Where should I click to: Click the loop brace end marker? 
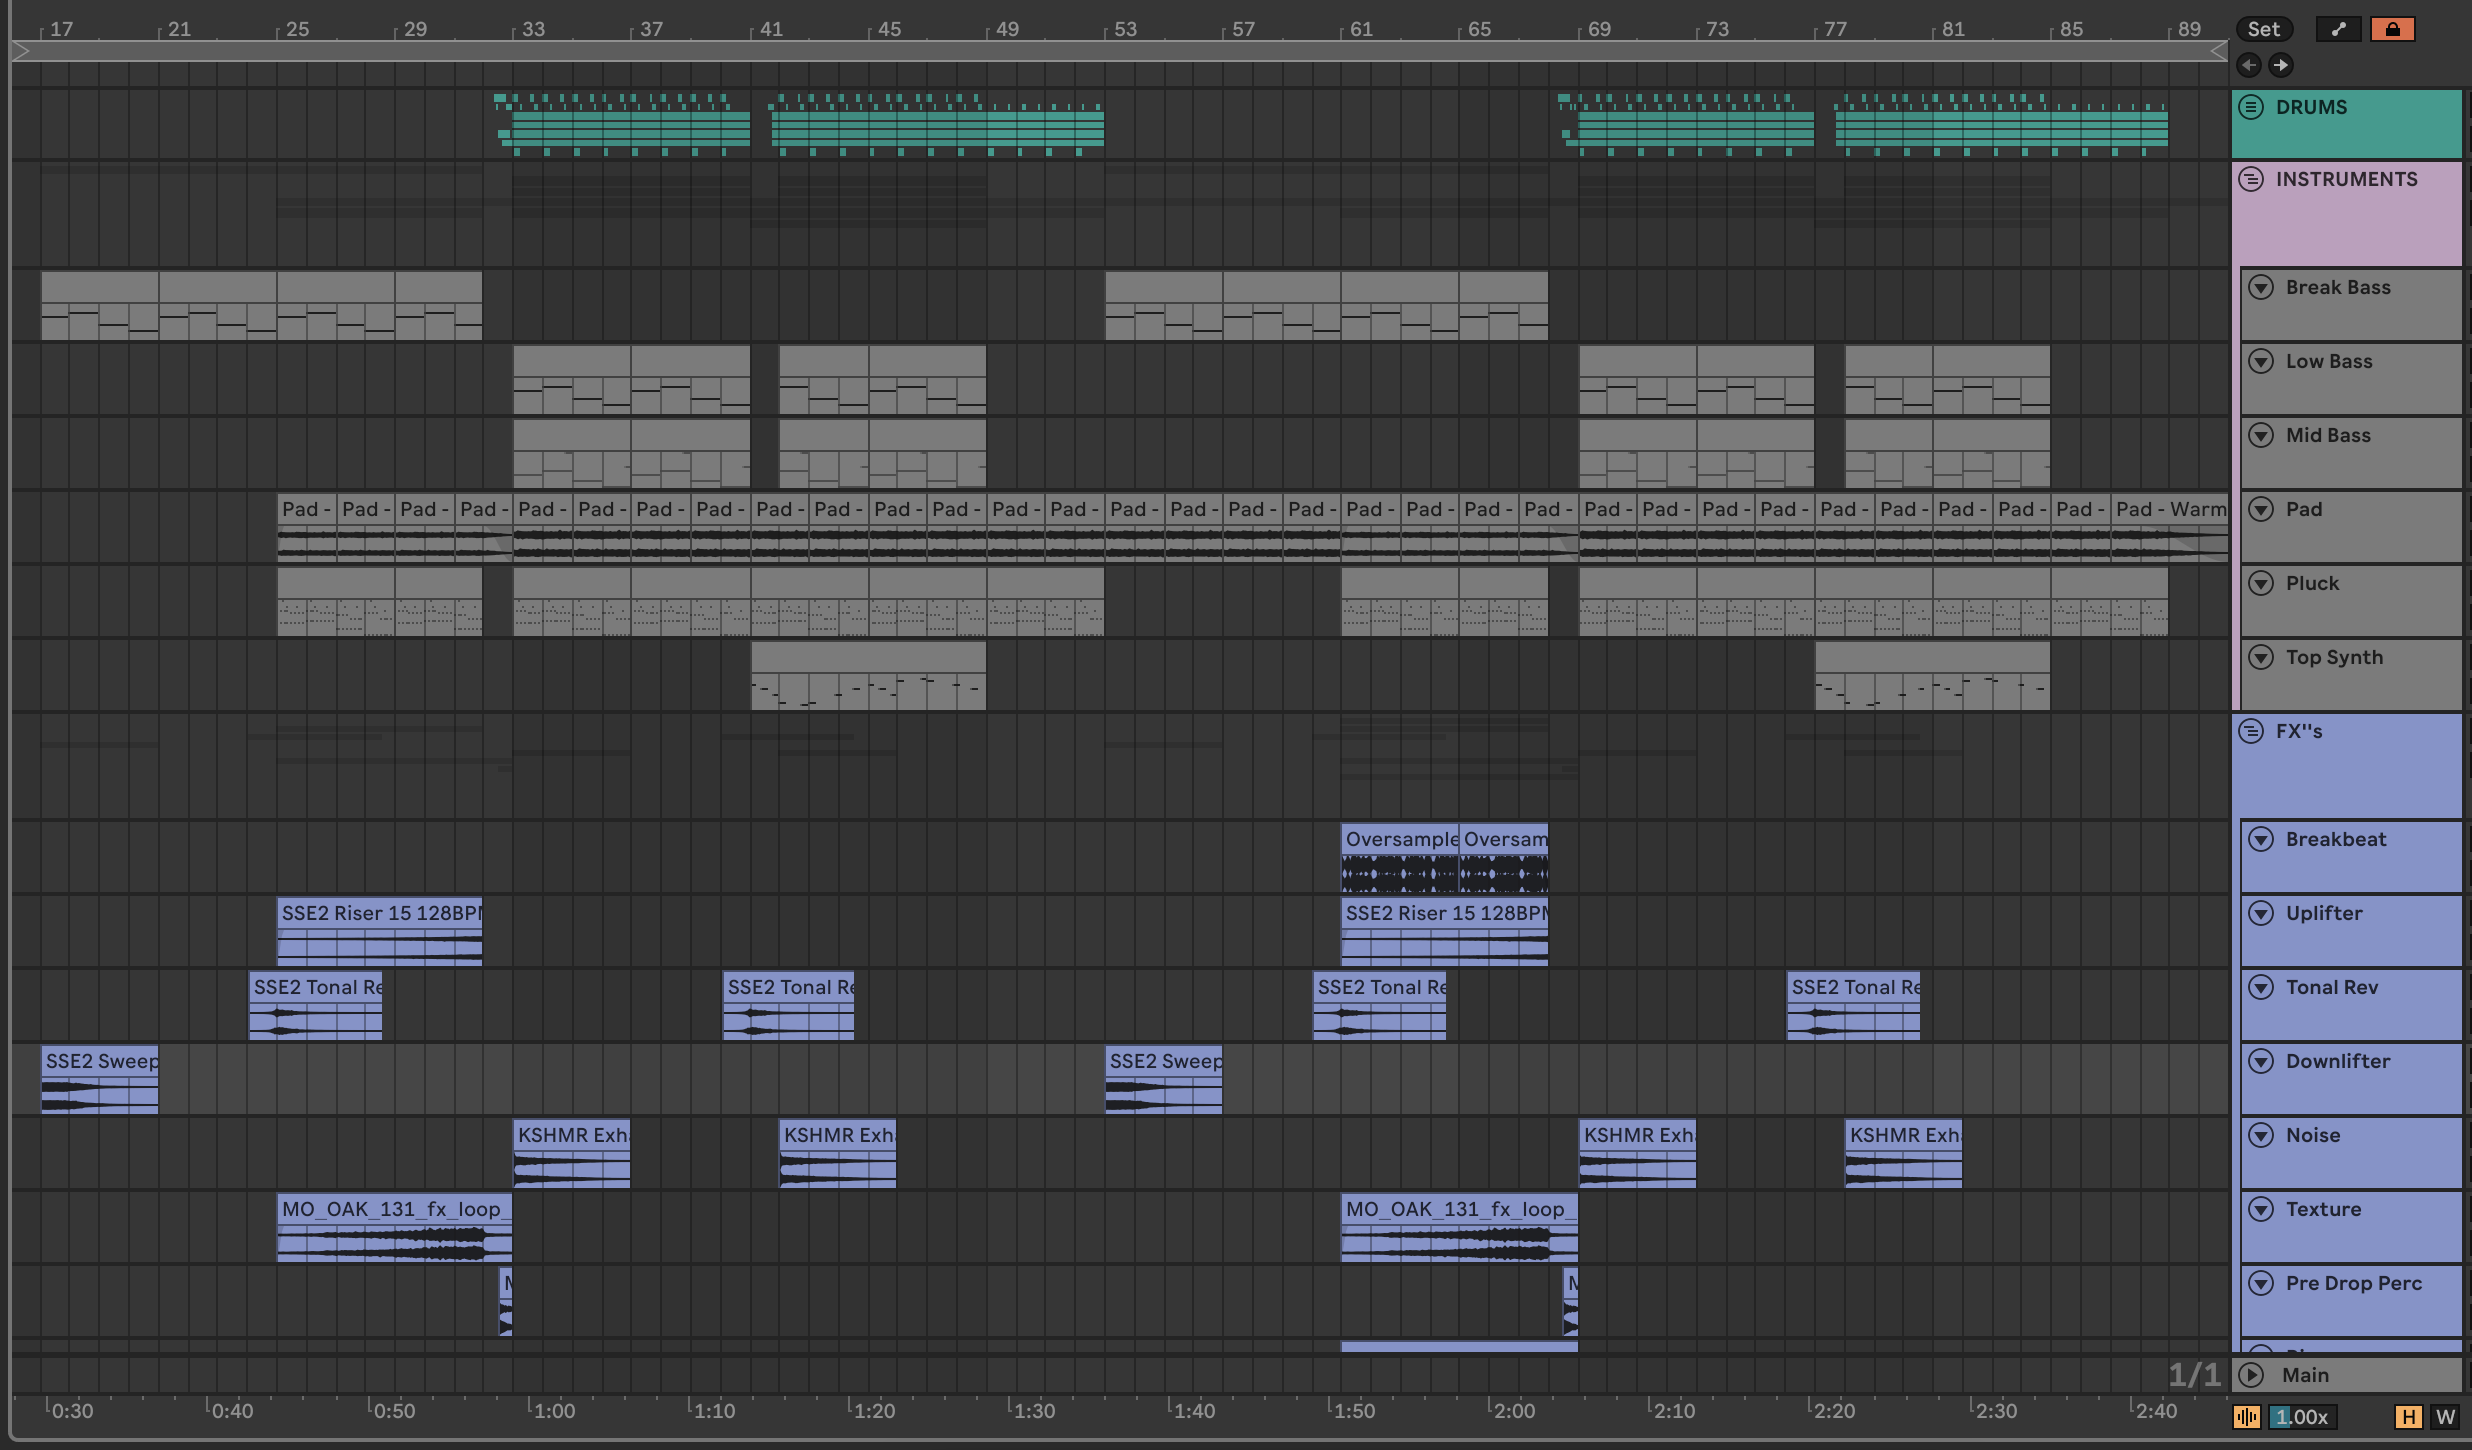[2218, 51]
